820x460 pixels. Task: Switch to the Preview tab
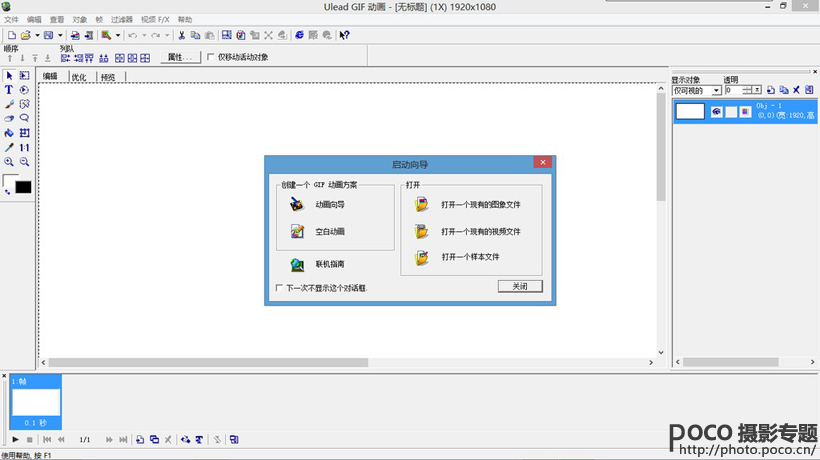pyautogui.click(x=108, y=77)
